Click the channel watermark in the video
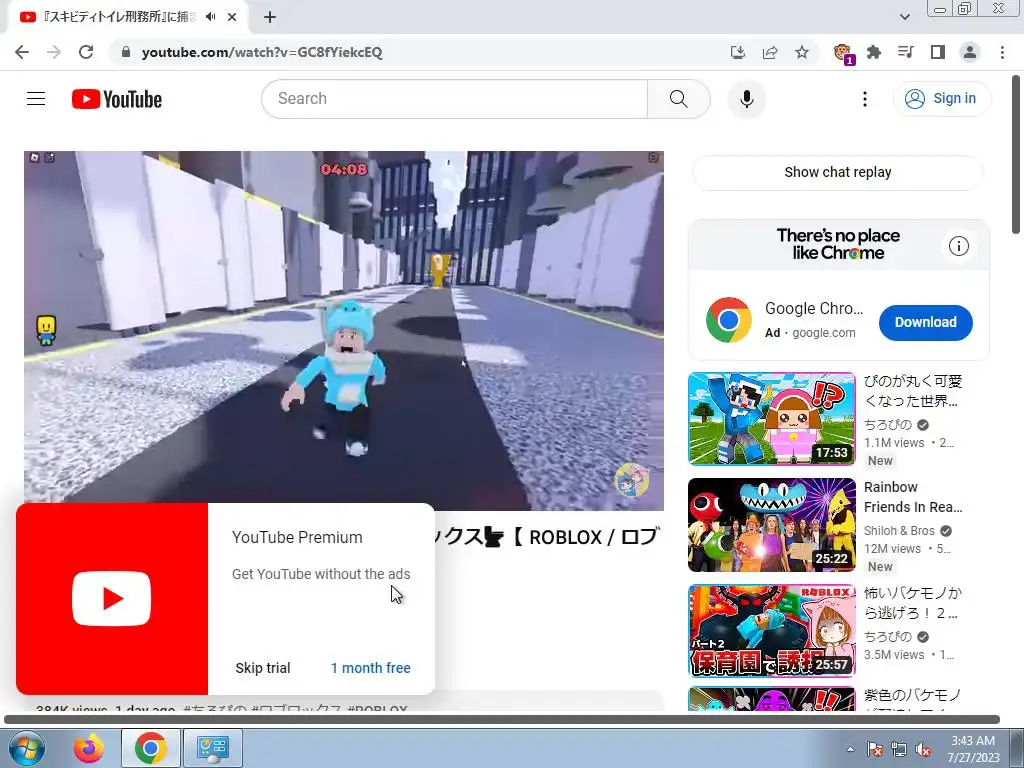This screenshot has width=1024, height=768. coord(632,480)
